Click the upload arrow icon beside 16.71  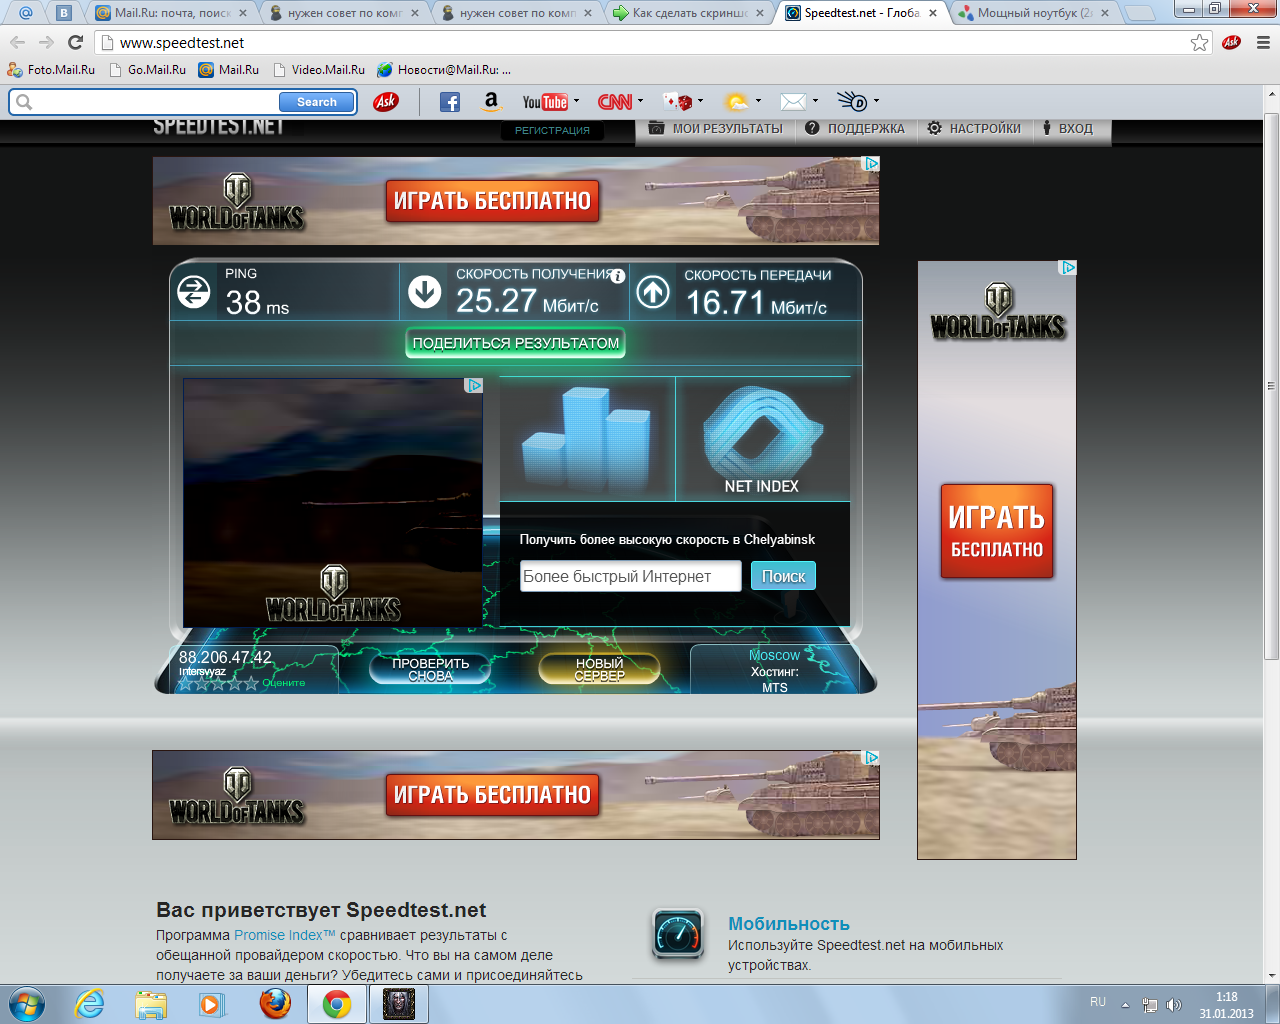pos(653,292)
